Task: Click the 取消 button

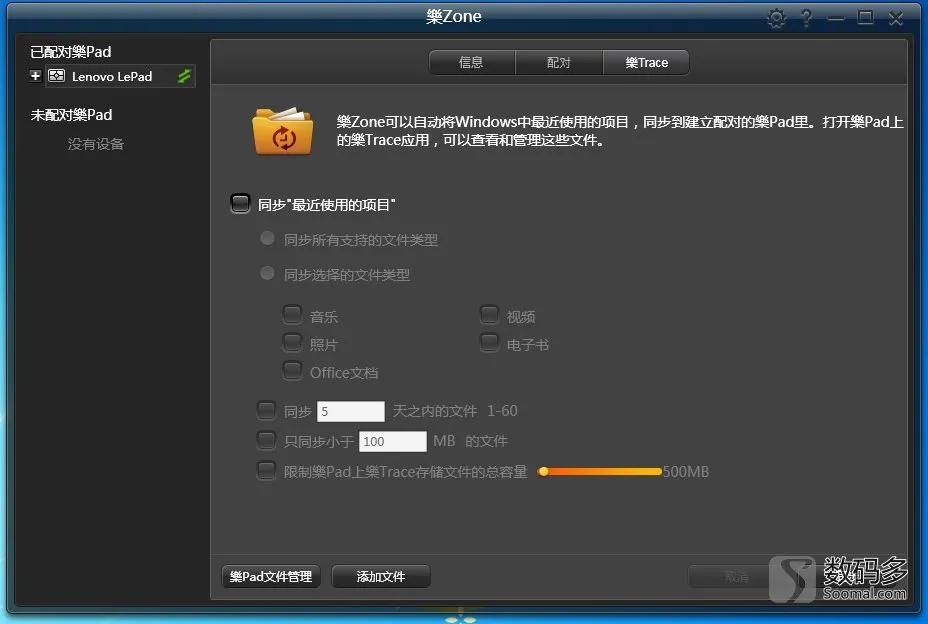Action: click(x=737, y=576)
